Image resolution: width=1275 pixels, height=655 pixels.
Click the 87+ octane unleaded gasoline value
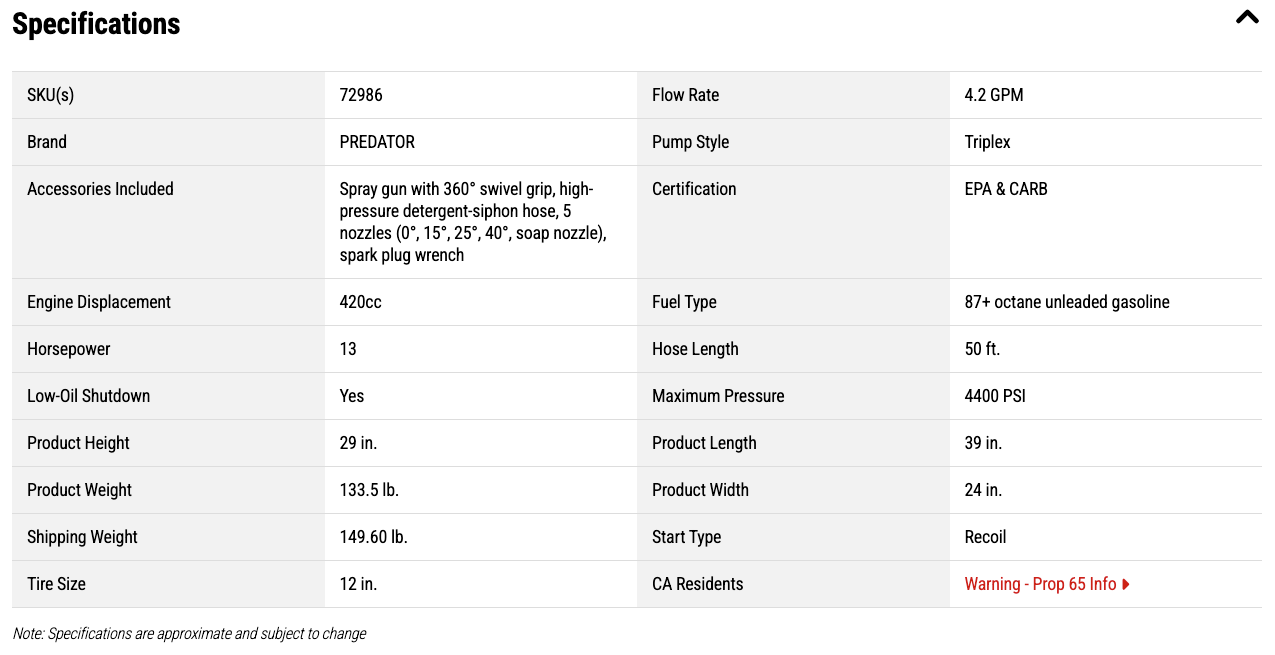(1066, 302)
